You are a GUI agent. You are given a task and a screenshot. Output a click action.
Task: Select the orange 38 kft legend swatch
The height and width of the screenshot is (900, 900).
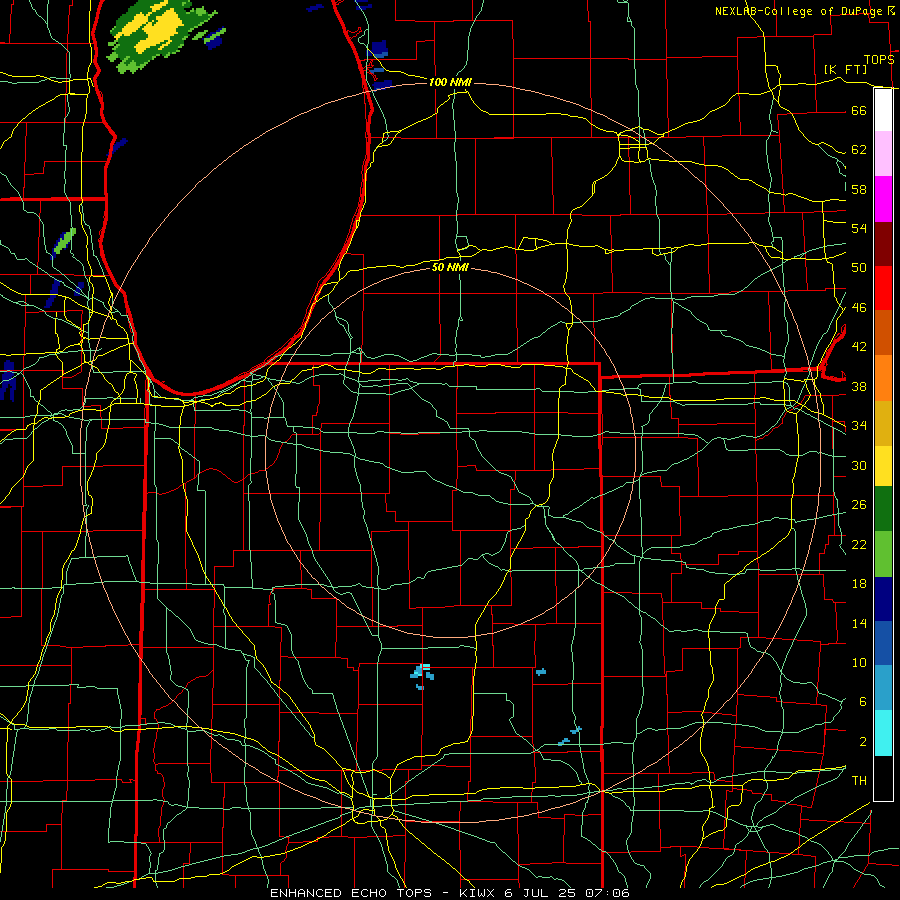point(883,378)
